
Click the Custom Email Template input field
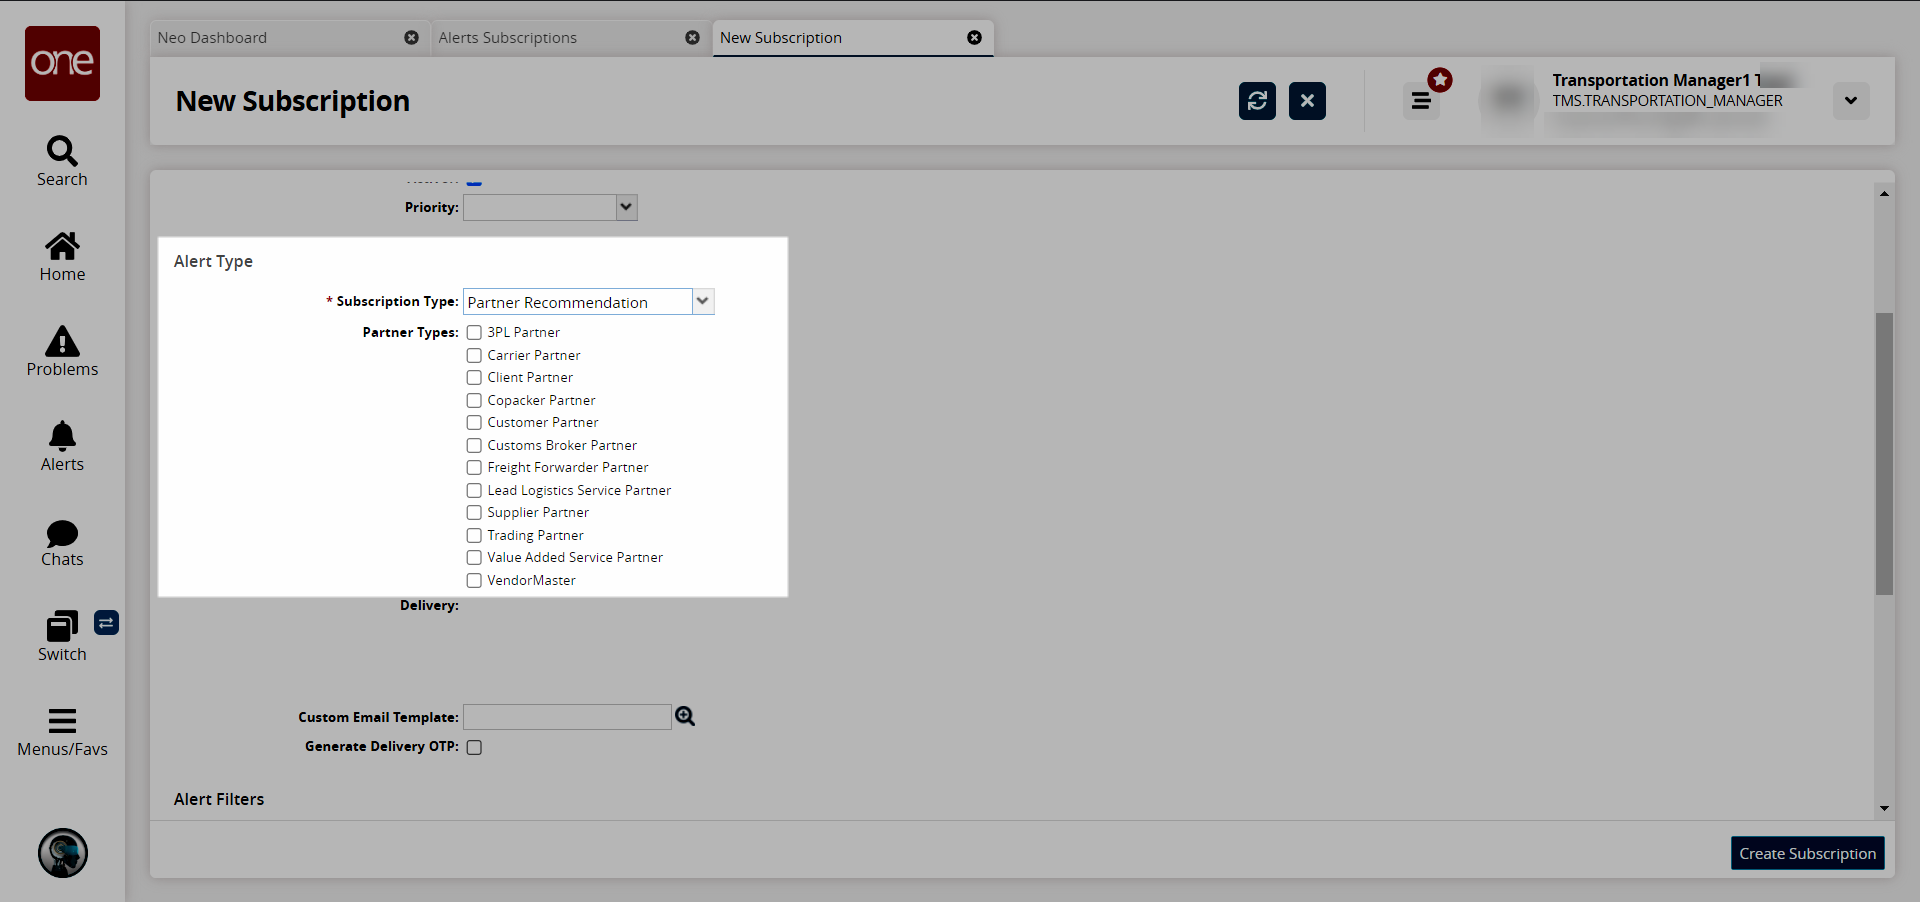click(567, 717)
